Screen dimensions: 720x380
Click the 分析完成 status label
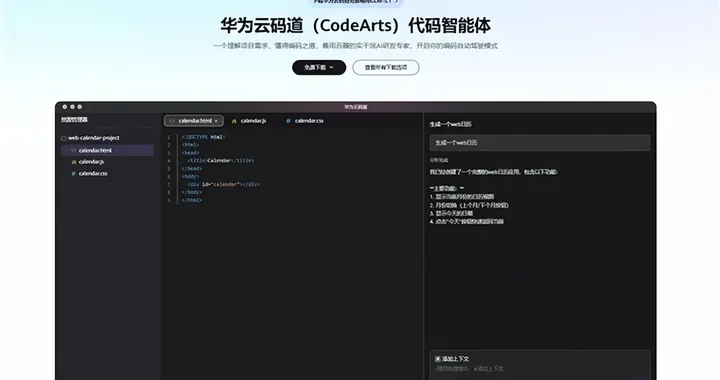[439, 160]
